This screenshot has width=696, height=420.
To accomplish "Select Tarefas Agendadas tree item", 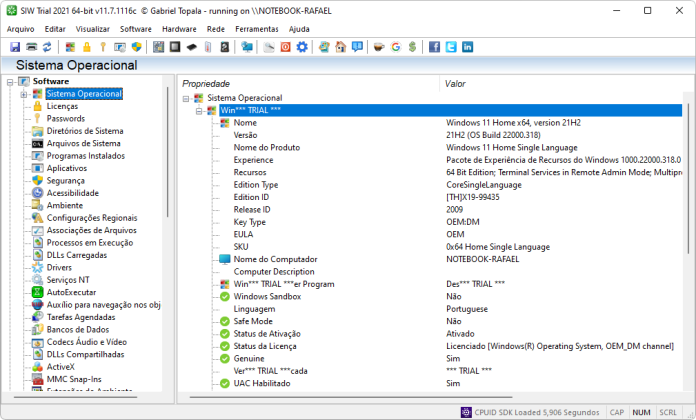I will 81,317.
